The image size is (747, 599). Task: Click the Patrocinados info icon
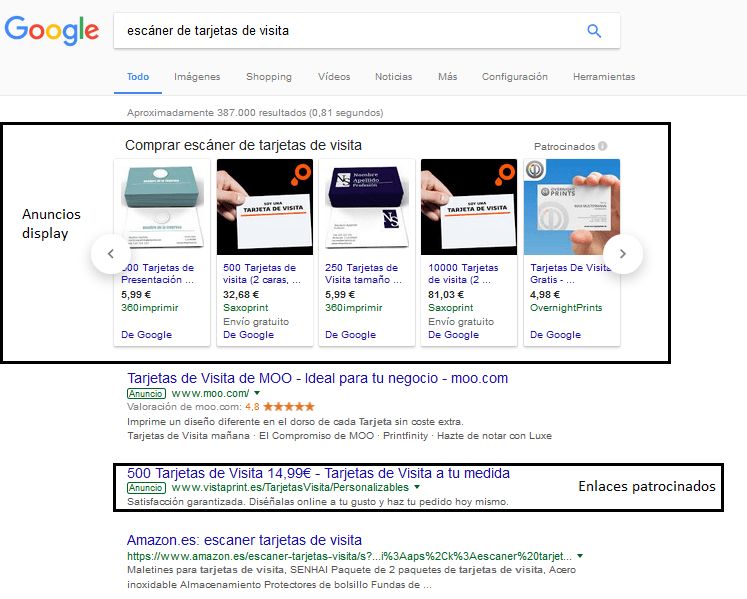(603, 146)
